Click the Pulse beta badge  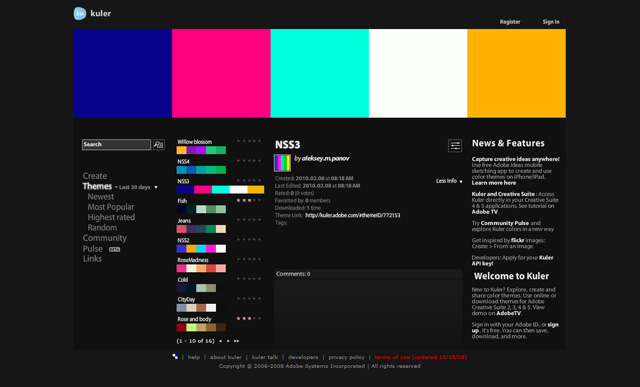coord(114,249)
